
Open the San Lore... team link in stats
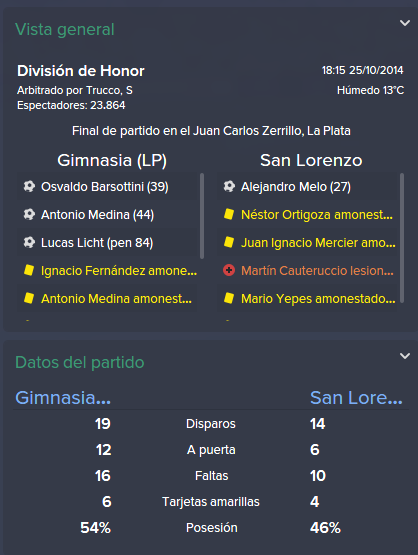pyautogui.click(x=356, y=397)
